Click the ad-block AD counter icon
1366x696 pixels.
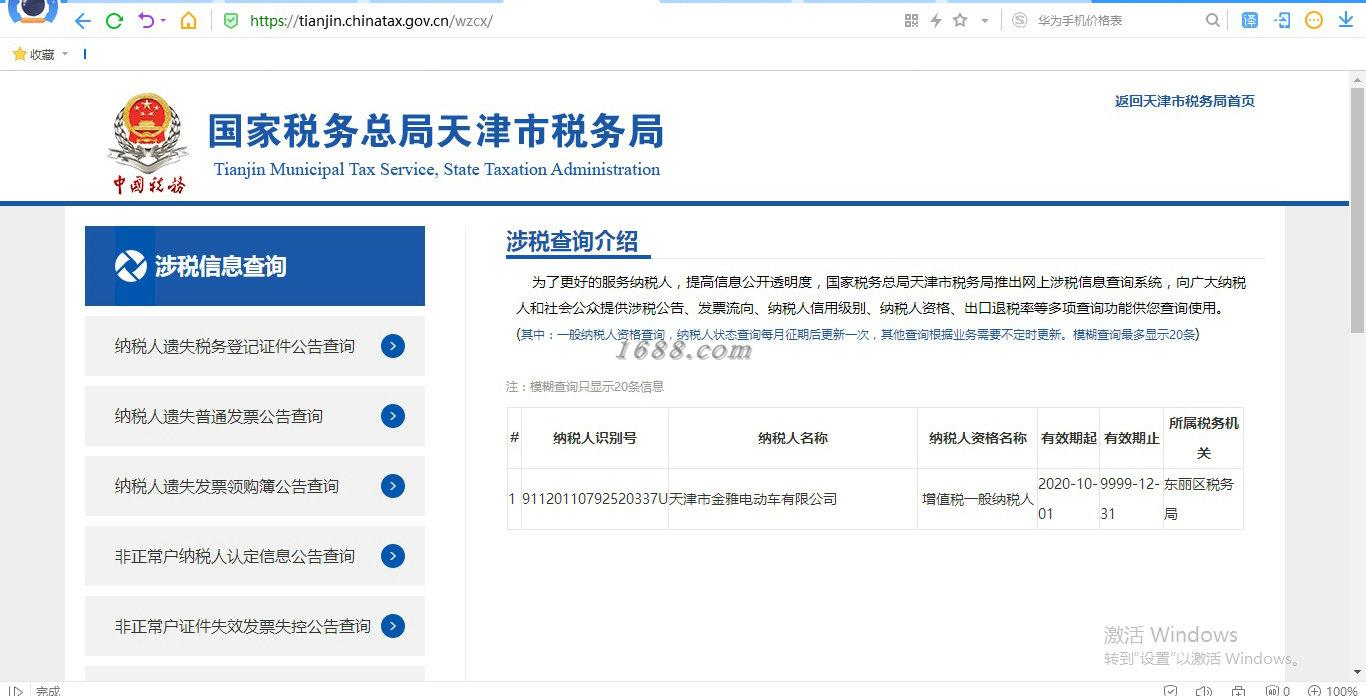point(1277,690)
